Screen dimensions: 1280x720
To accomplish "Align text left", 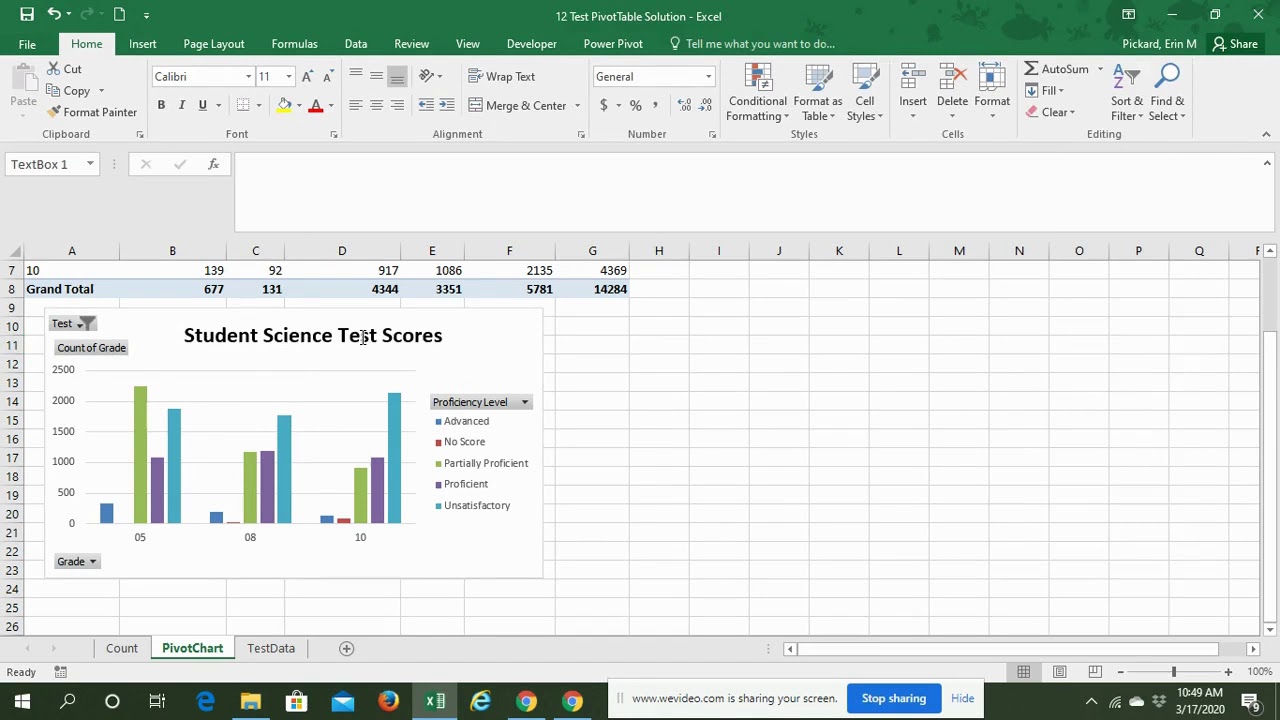I will click(355, 105).
